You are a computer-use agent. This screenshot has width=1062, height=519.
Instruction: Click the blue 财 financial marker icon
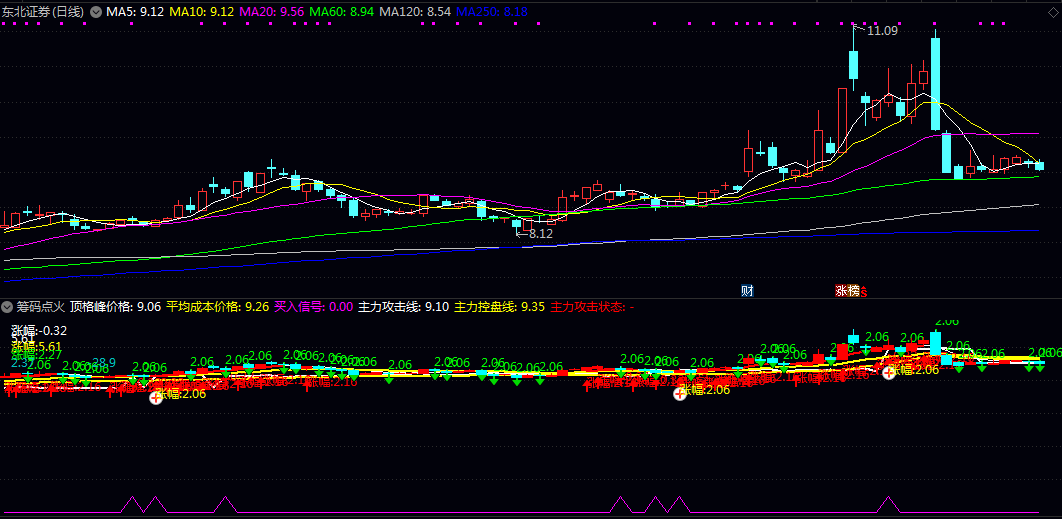pyautogui.click(x=746, y=291)
